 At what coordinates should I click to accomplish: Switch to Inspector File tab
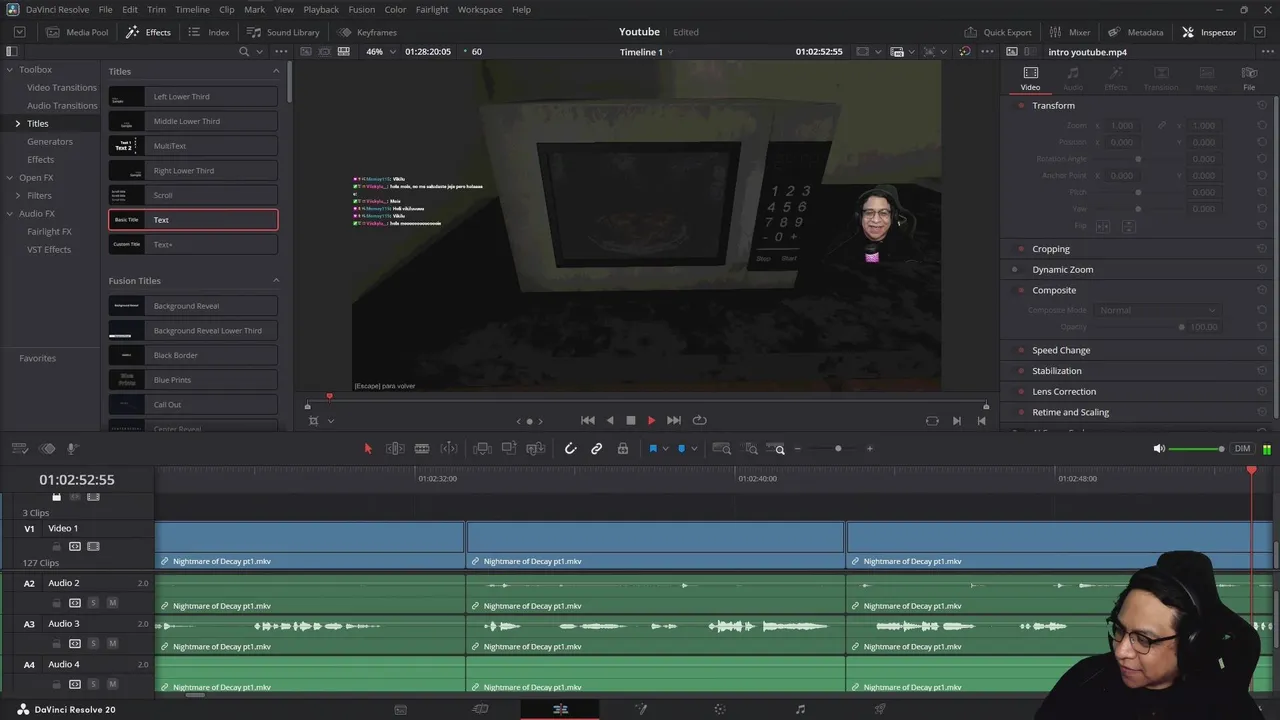pyautogui.click(x=1249, y=78)
